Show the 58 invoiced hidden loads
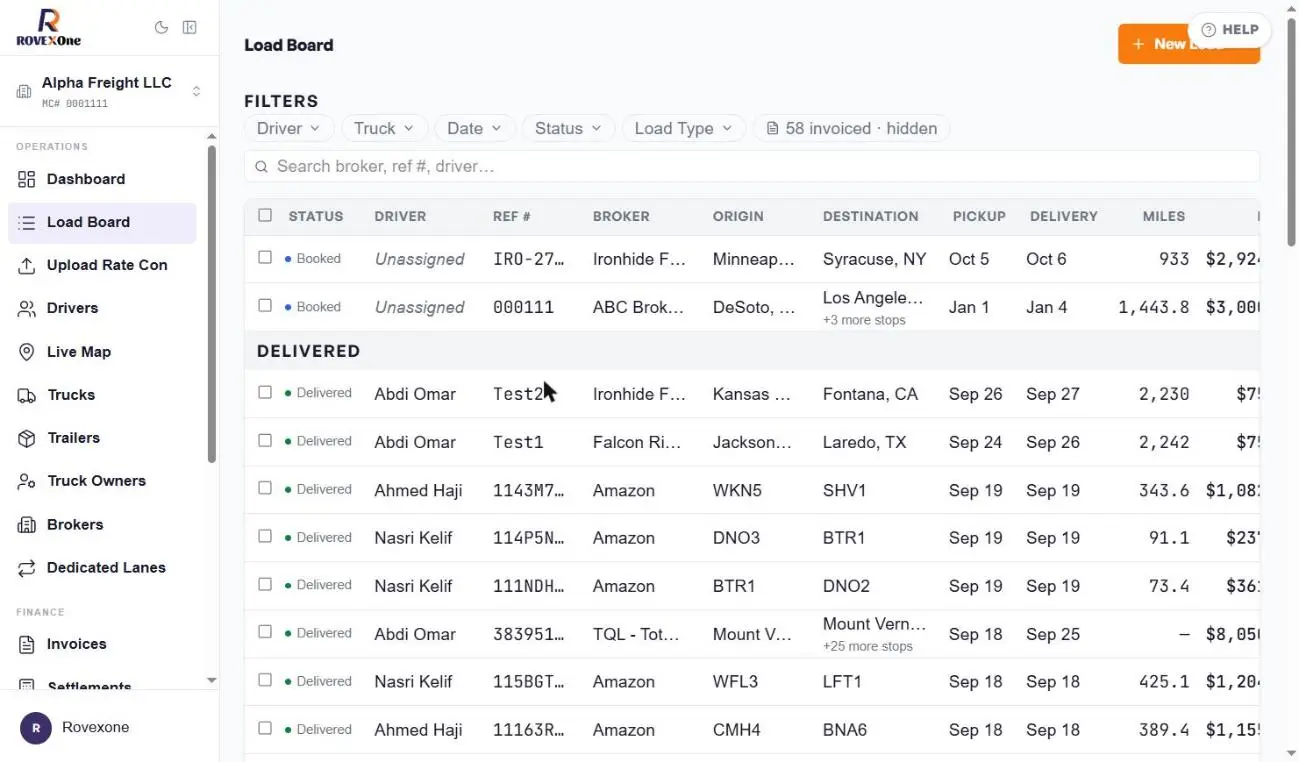Viewport: 1299px width, 762px height. [x=851, y=128]
